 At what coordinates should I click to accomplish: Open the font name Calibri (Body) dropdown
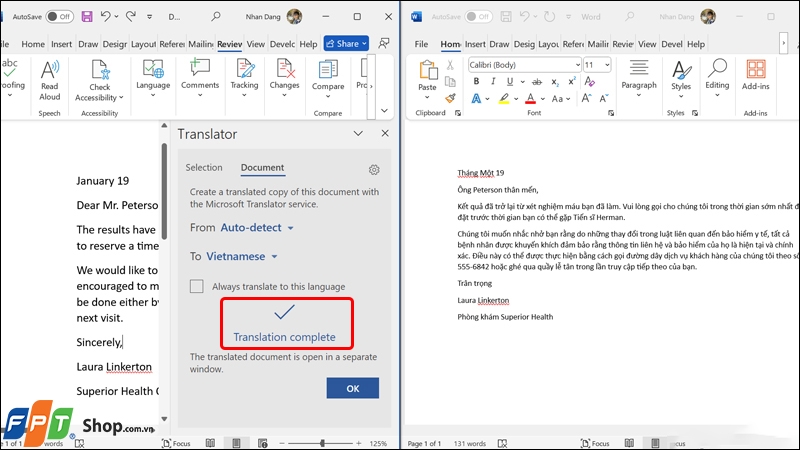(577, 65)
